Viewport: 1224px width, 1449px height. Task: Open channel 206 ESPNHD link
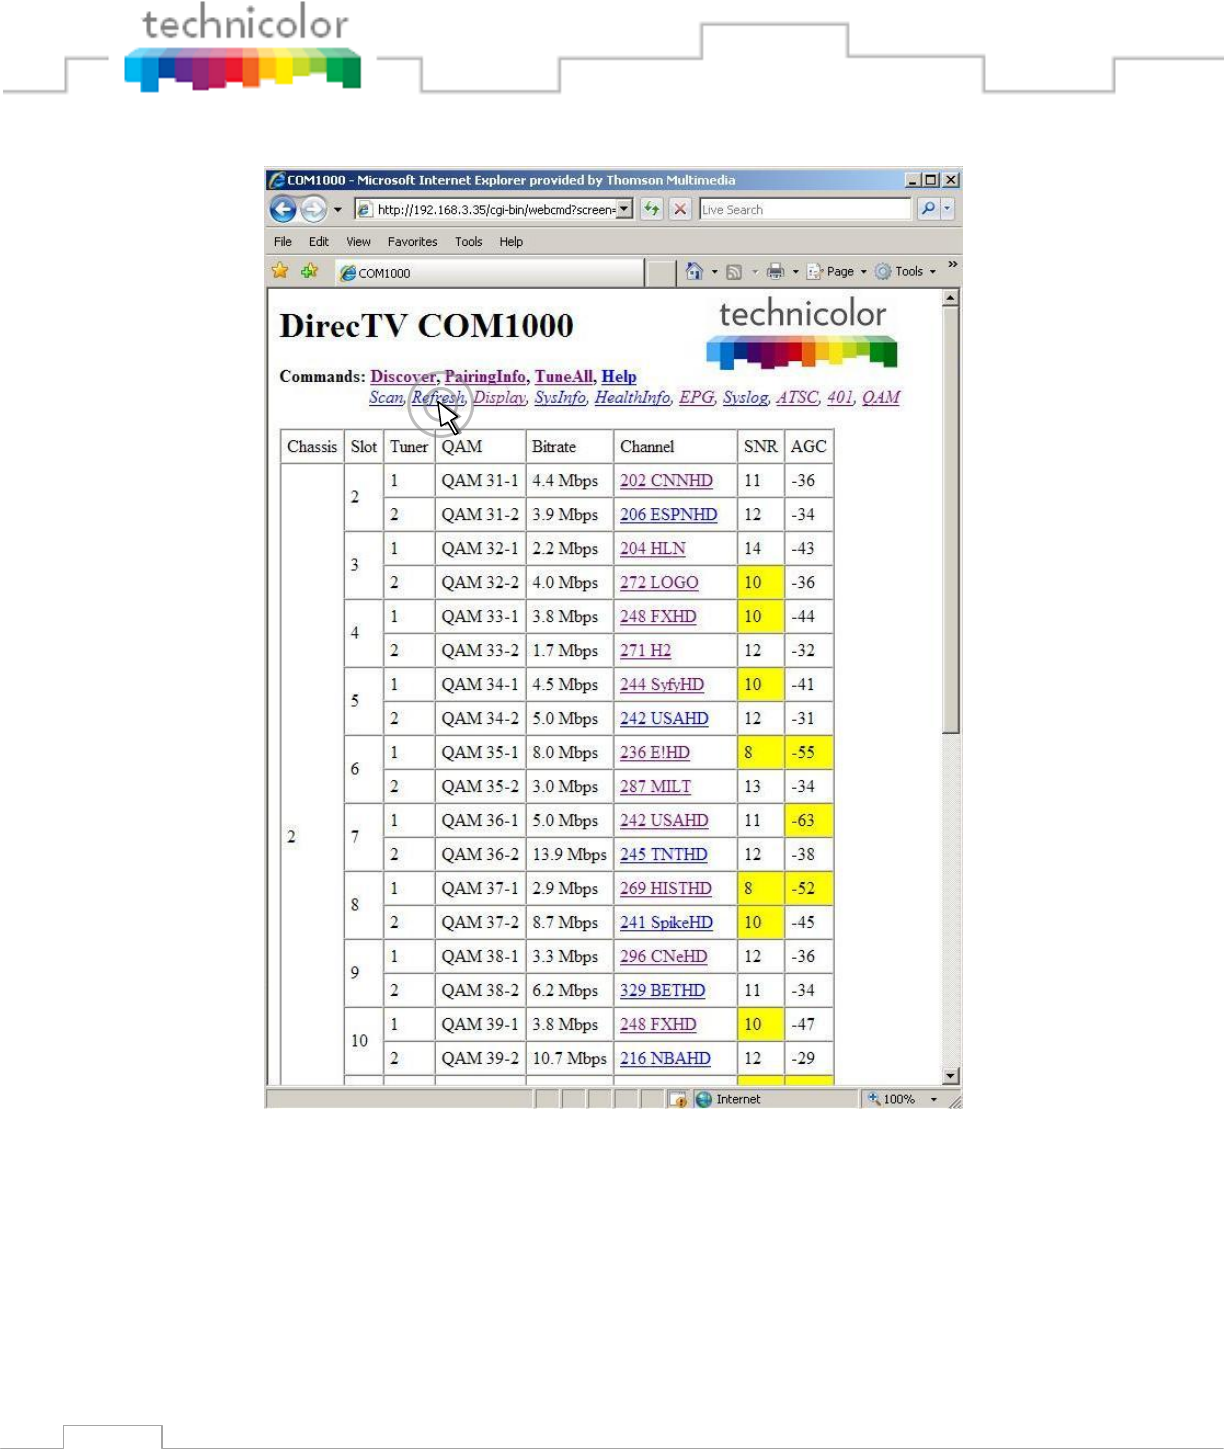coord(668,515)
